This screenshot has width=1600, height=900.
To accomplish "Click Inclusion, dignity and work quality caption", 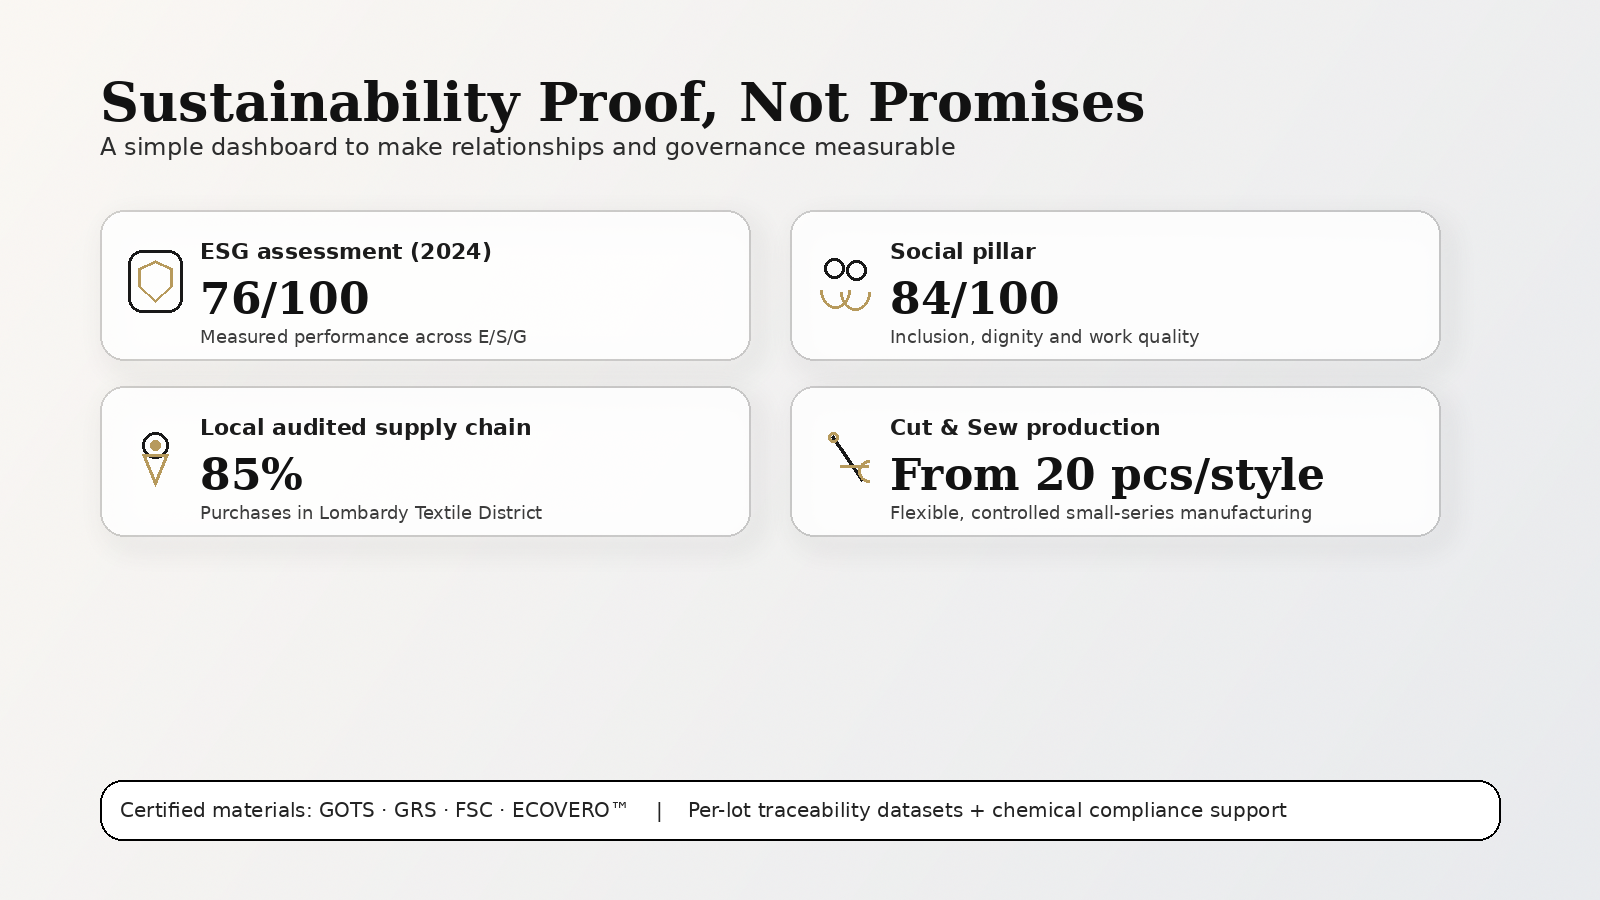I will point(1044,337).
